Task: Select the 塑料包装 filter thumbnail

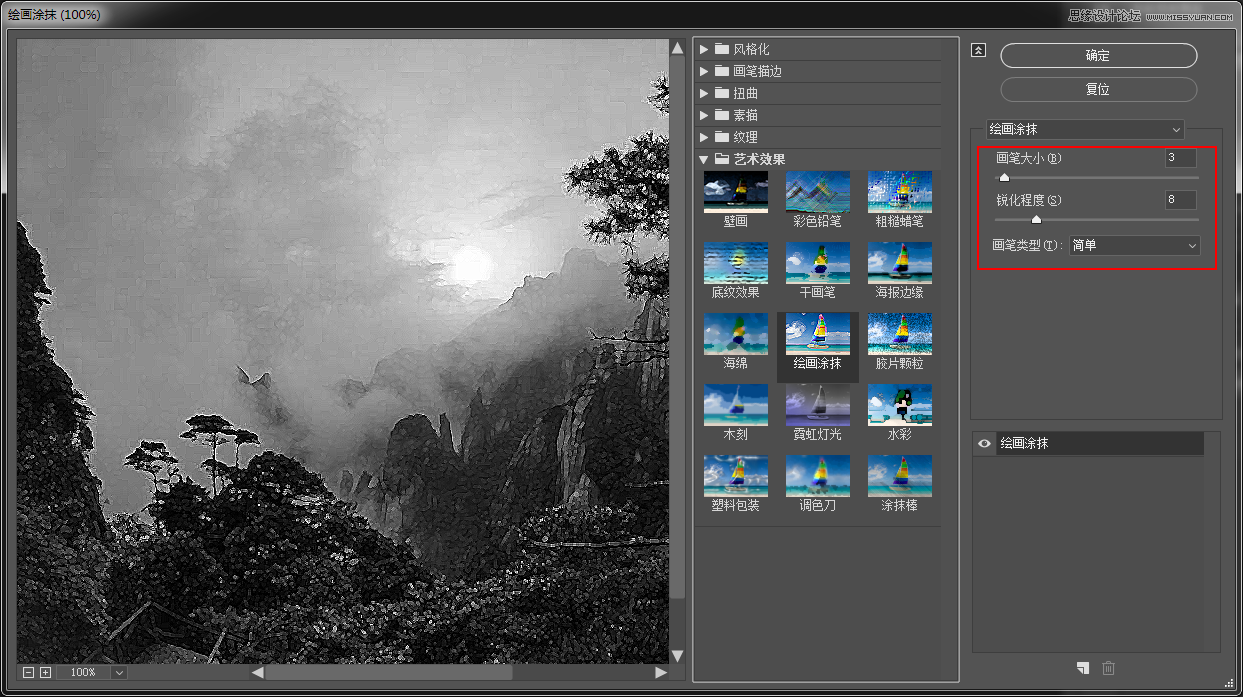Action: (736, 476)
